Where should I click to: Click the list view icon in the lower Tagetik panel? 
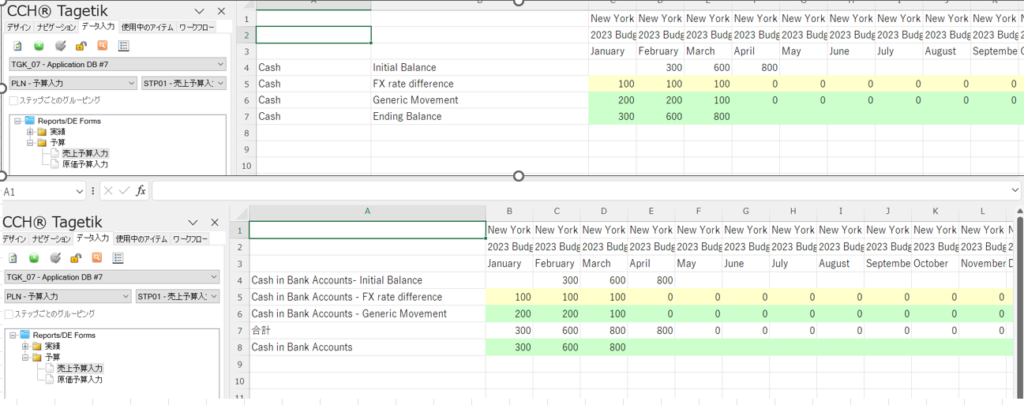[123, 259]
